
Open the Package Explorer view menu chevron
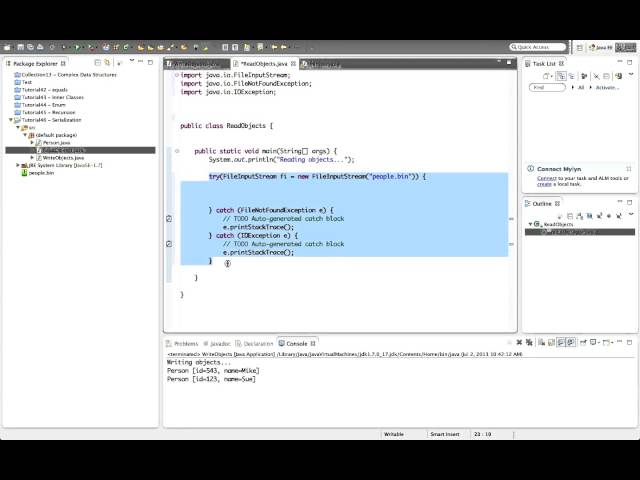(131, 60)
